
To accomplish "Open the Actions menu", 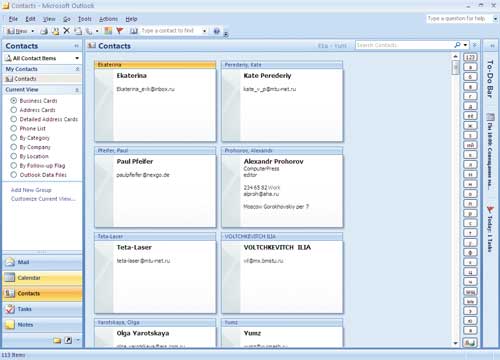I will pos(108,19).
